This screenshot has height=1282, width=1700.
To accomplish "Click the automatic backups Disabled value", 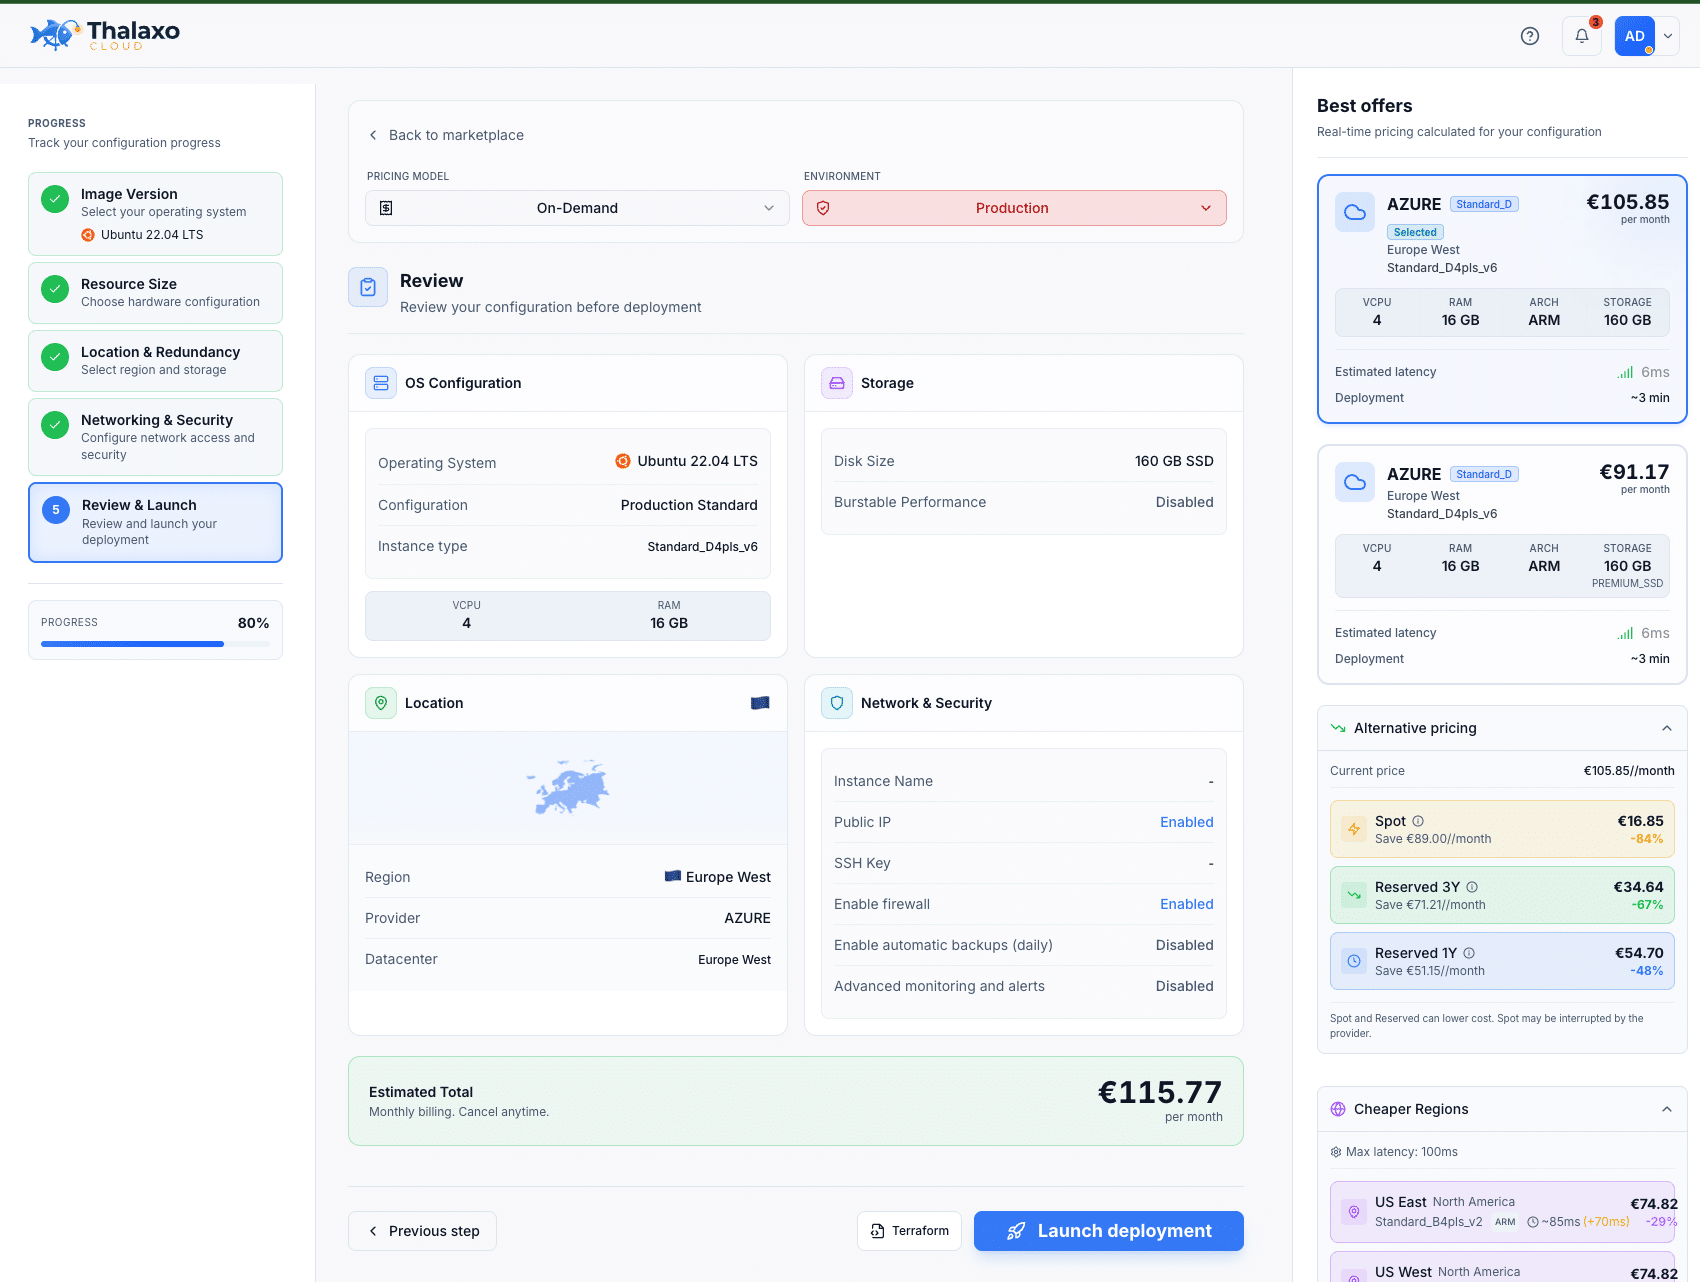I will tap(1185, 945).
